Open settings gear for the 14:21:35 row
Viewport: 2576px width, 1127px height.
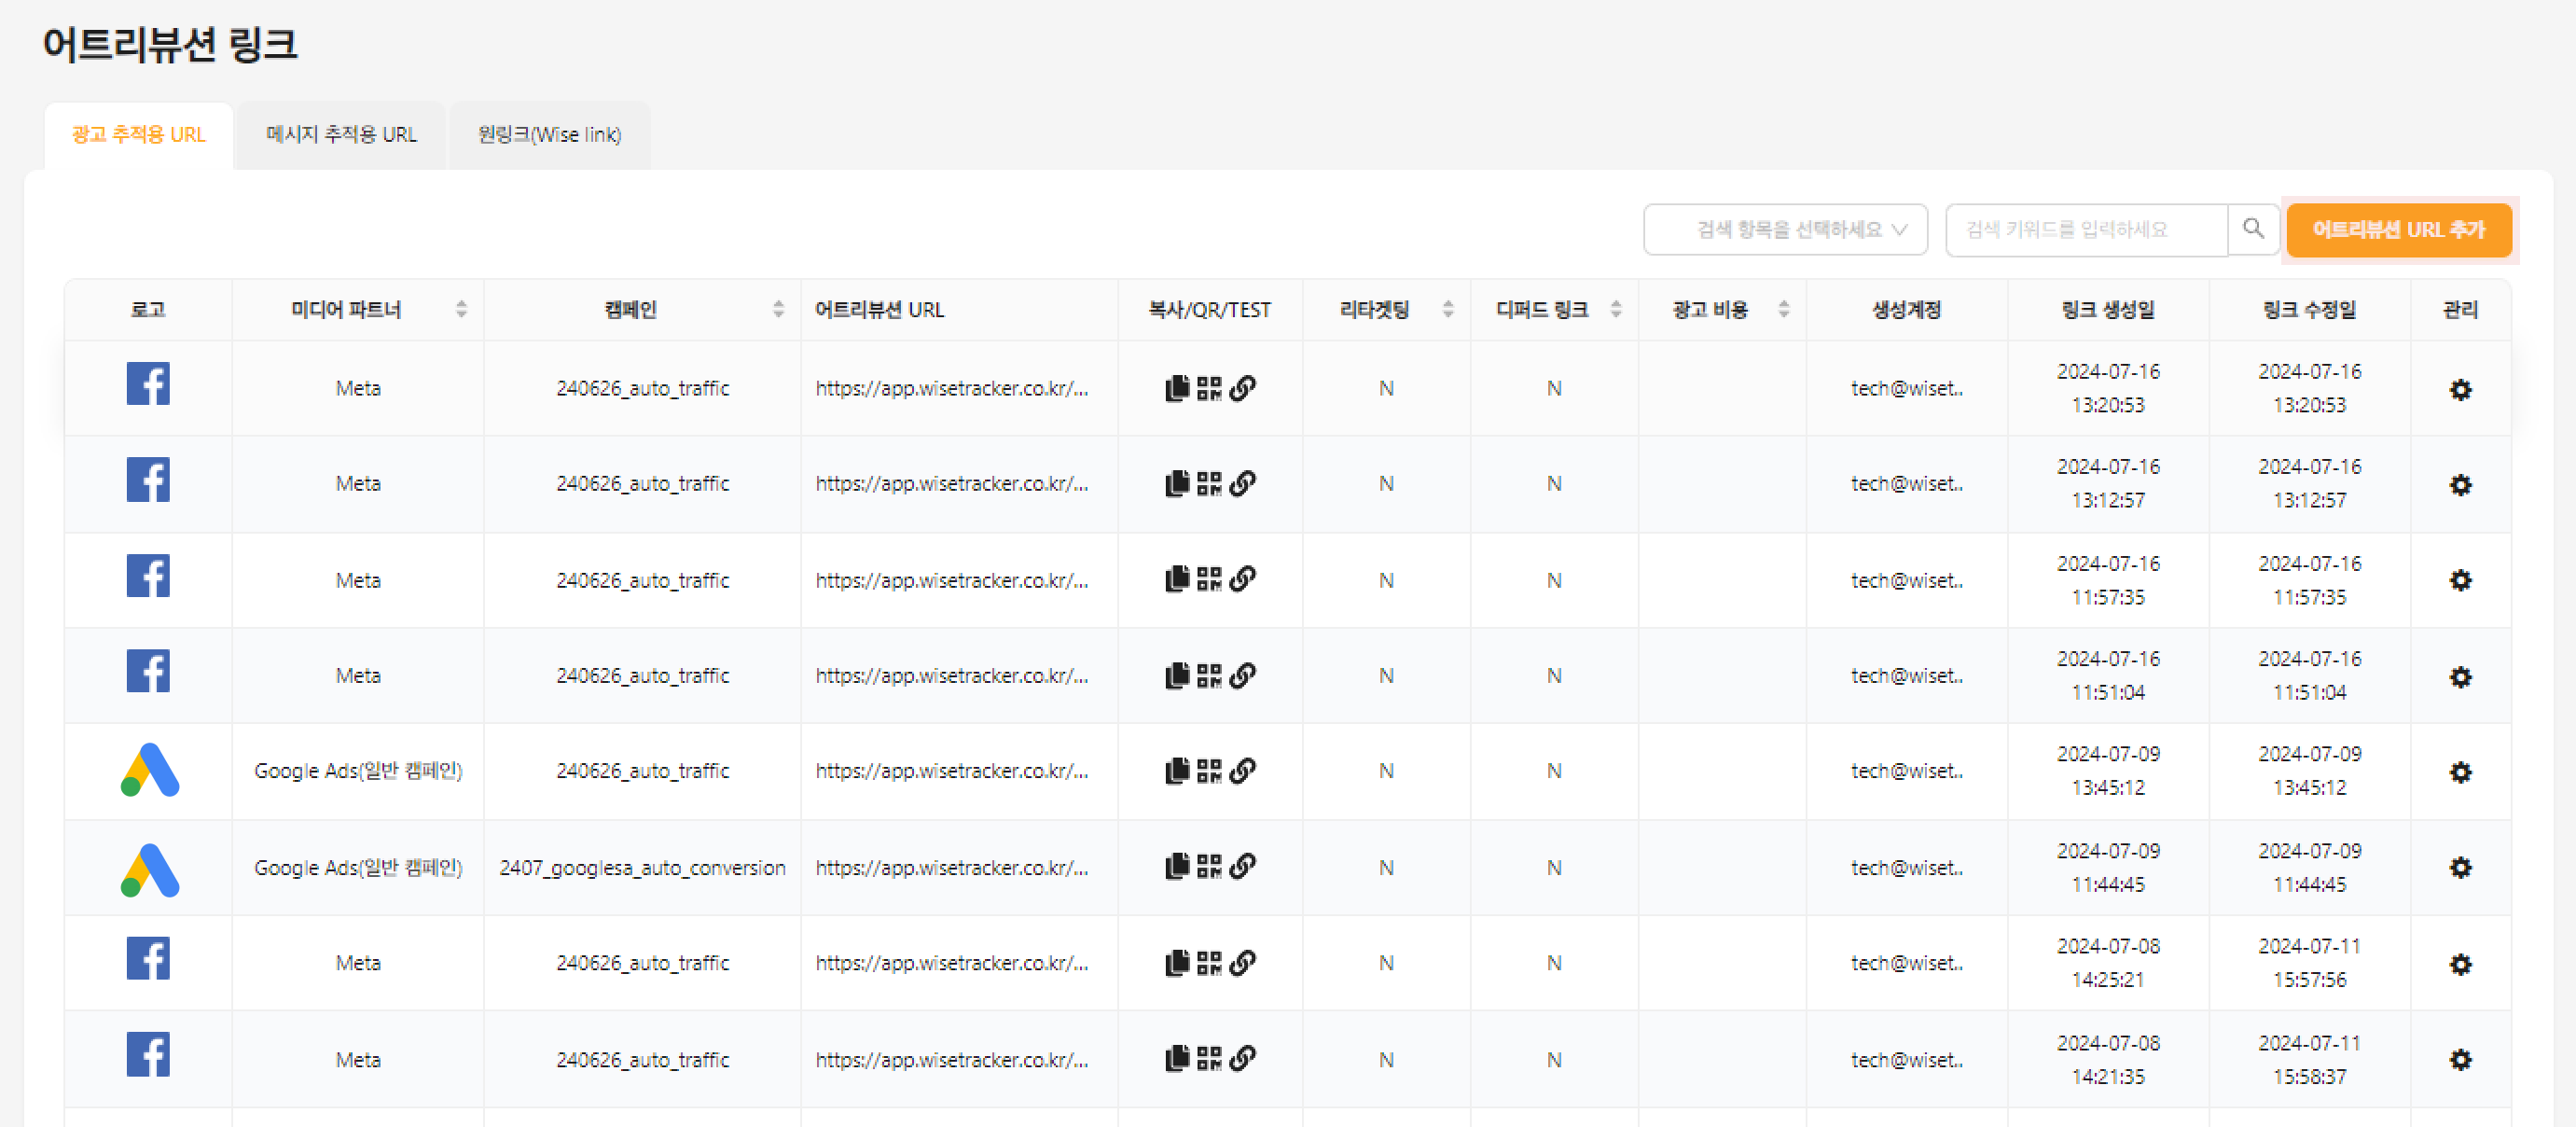pos(2460,1059)
